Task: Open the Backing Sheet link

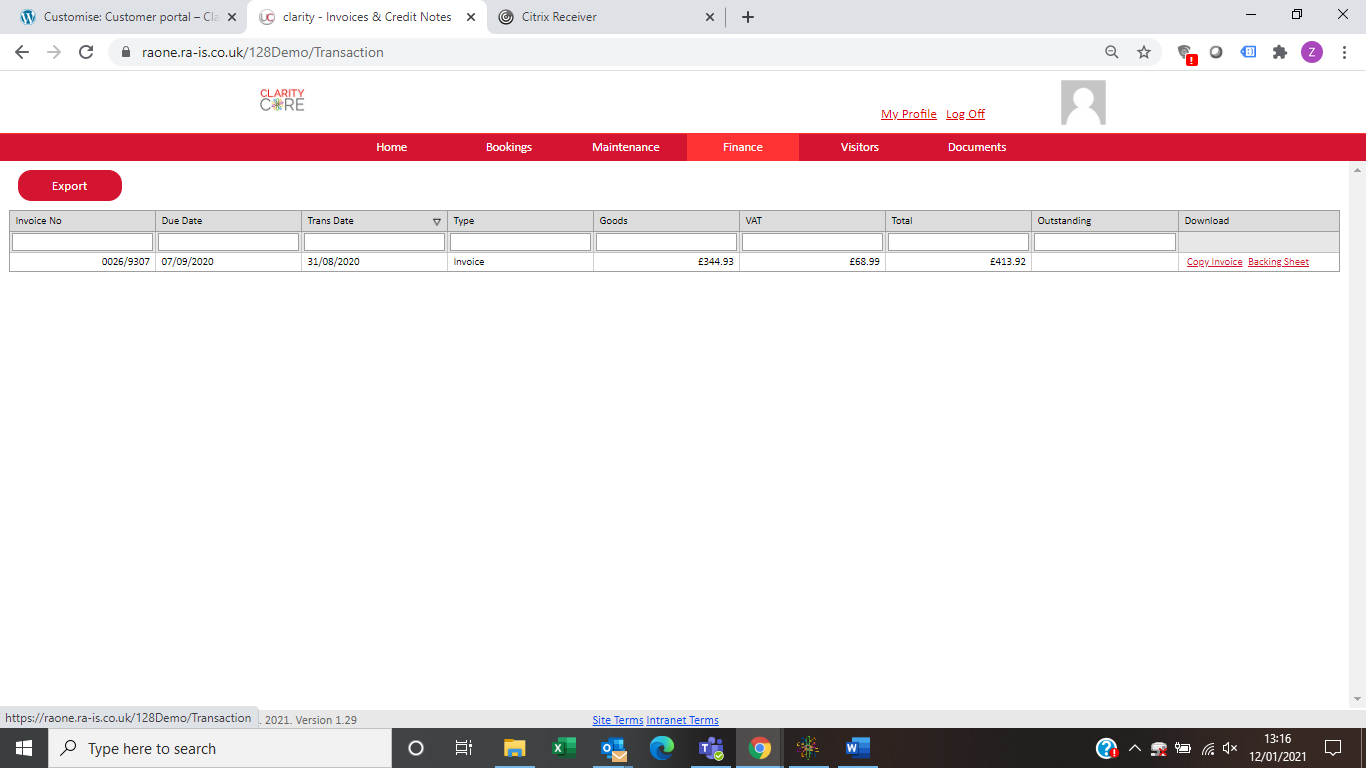Action: [x=1278, y=262]
